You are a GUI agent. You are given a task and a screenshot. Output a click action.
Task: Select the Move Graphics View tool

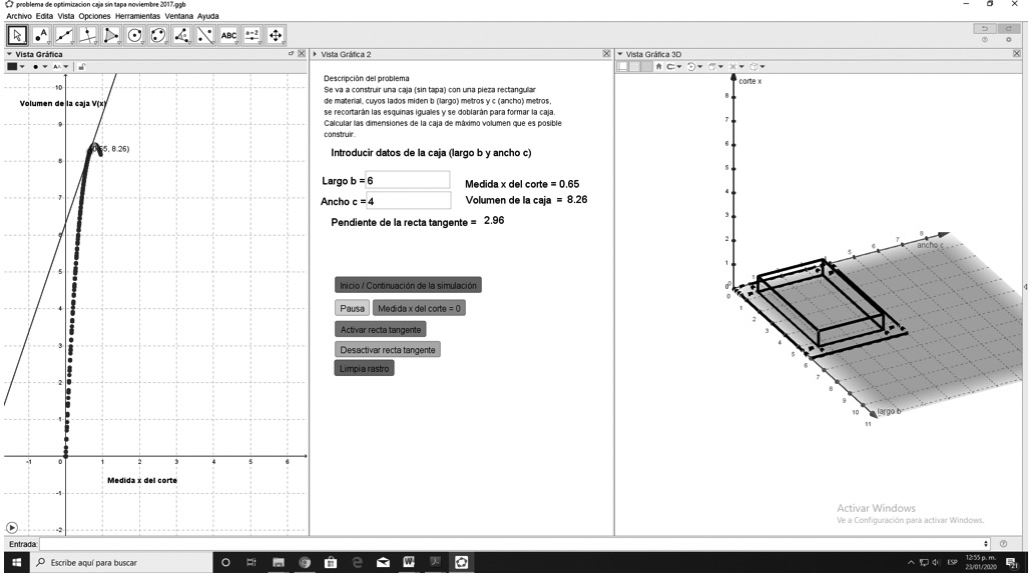pyautogui.click(x=274, y=36)
